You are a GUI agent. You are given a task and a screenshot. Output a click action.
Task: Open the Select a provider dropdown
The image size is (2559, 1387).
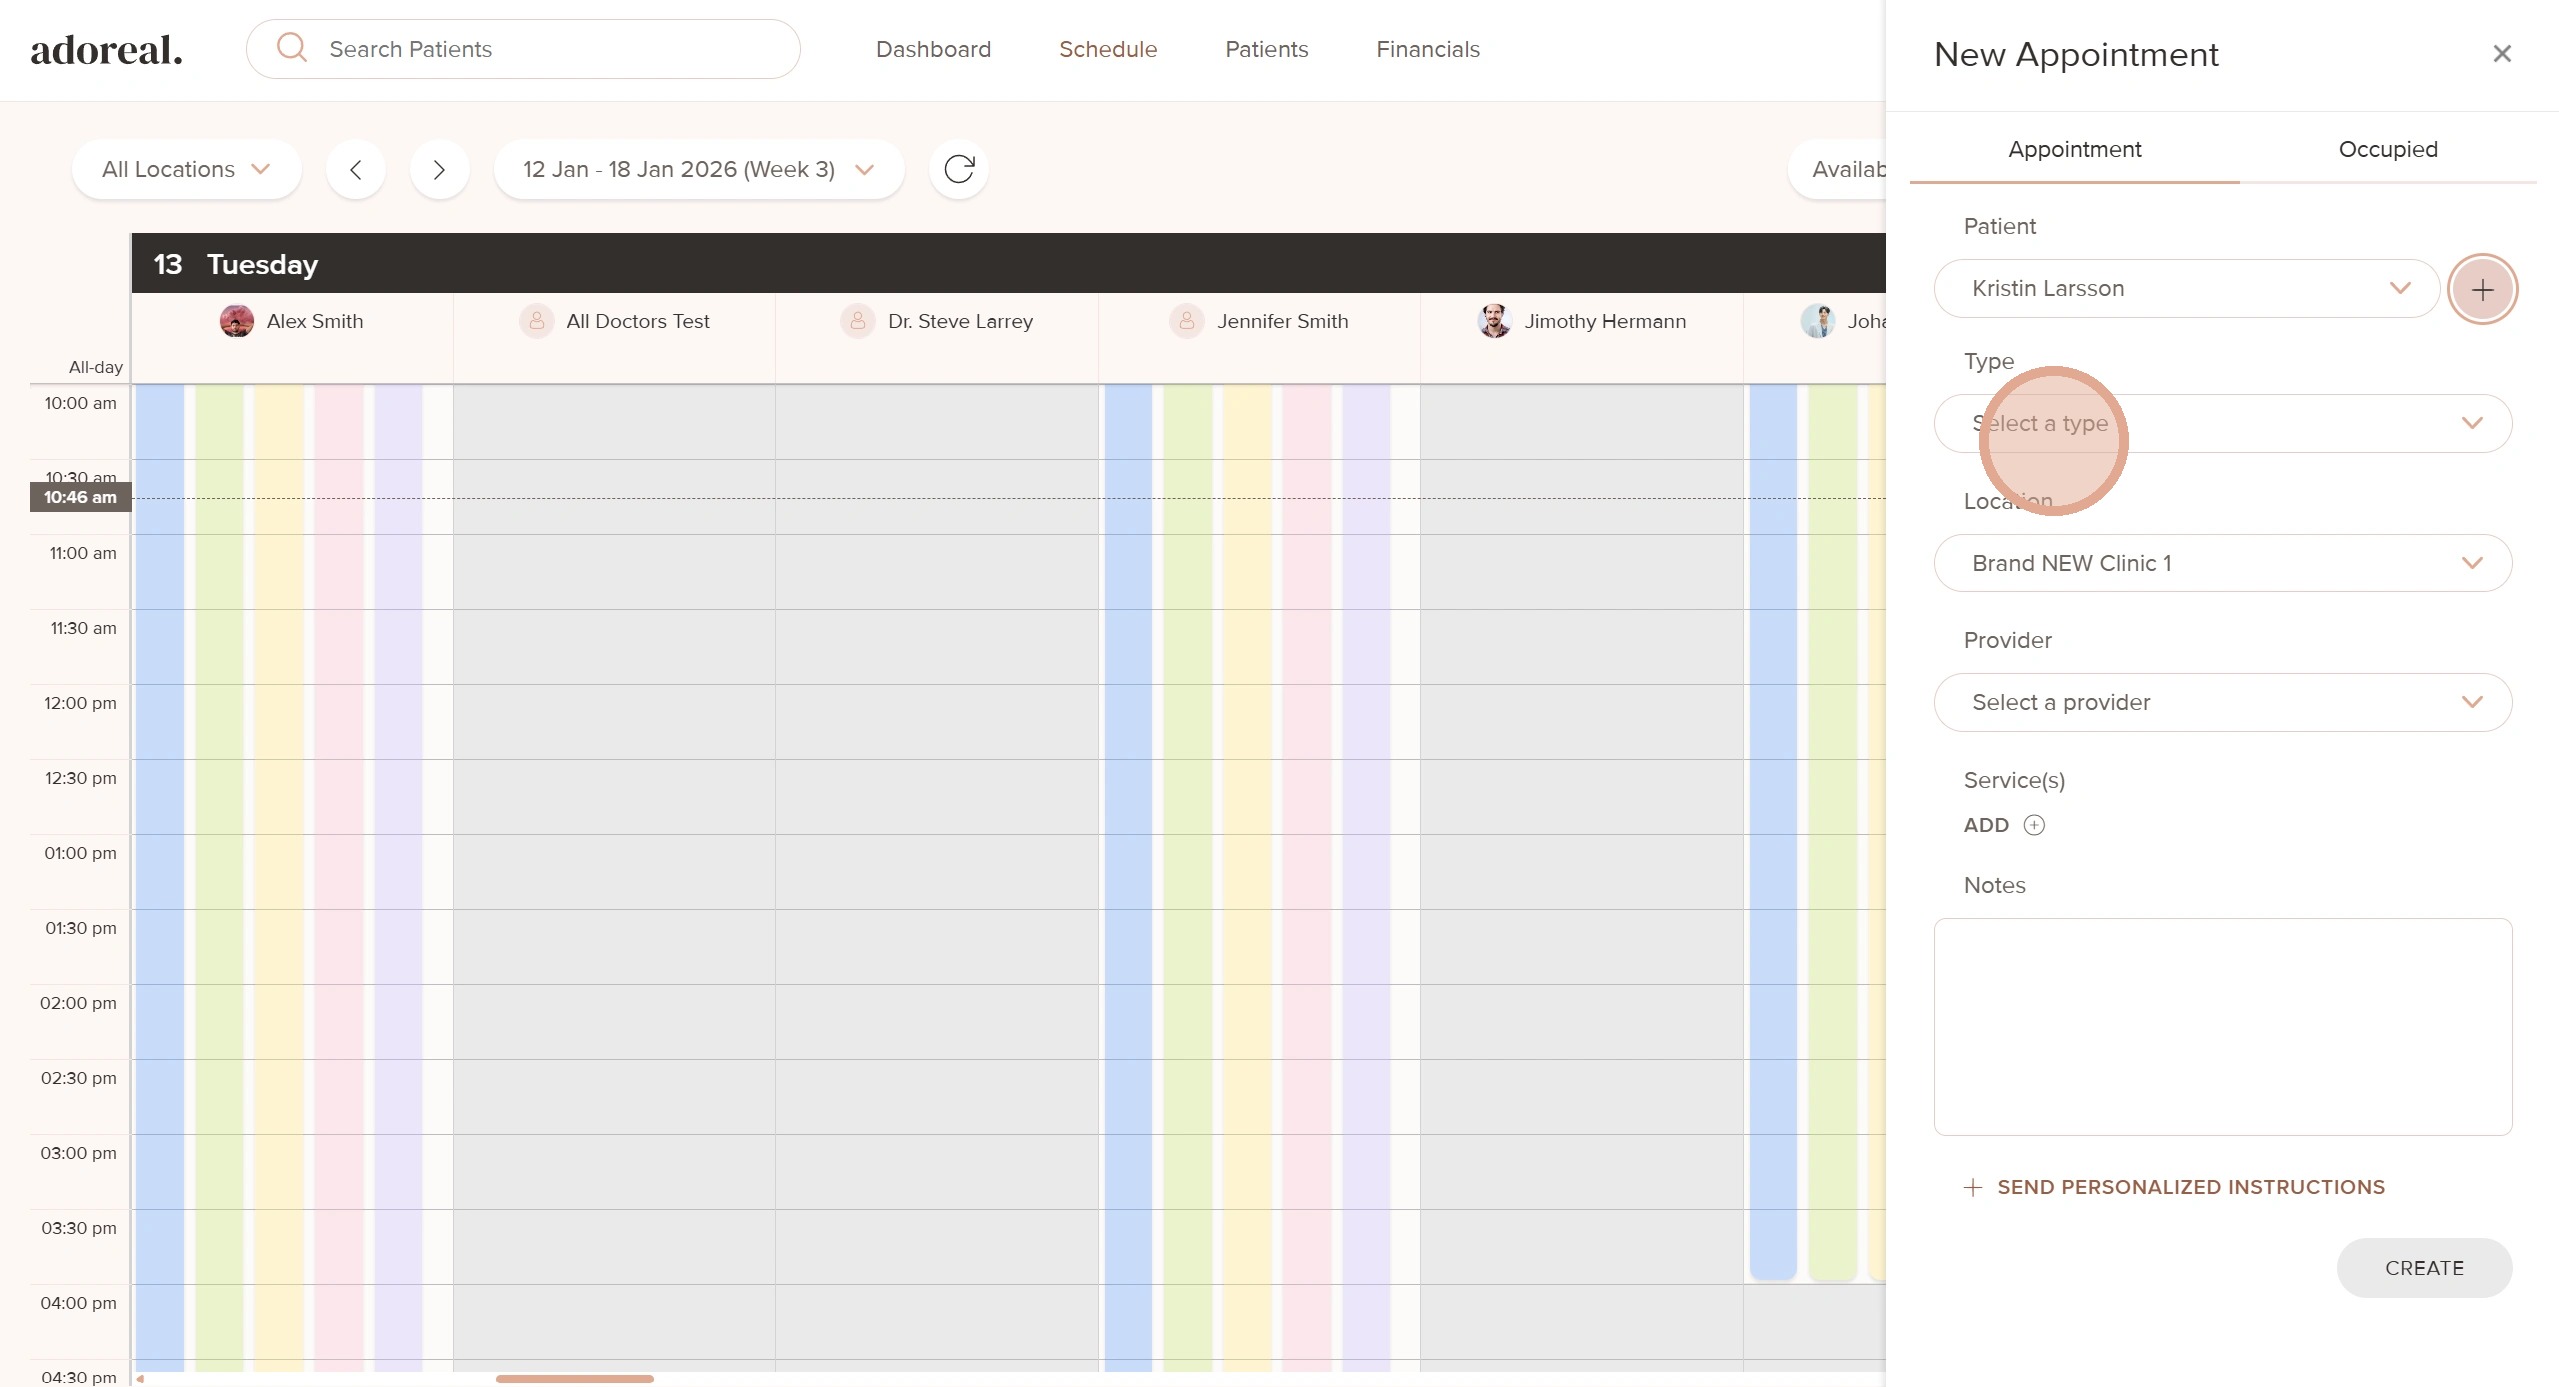click(x=2222, y=702)
